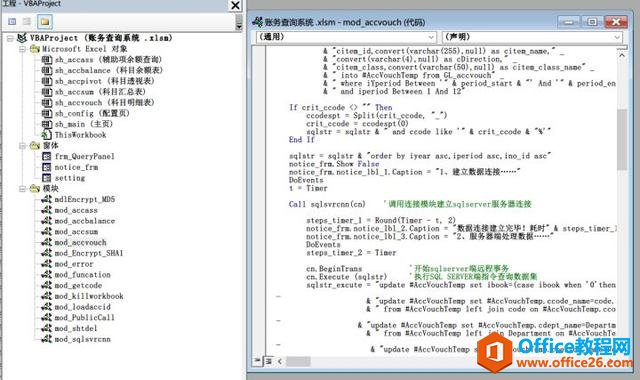Click Full Module View button at code window bottom

pyautogui.click(x=269, y=361)
